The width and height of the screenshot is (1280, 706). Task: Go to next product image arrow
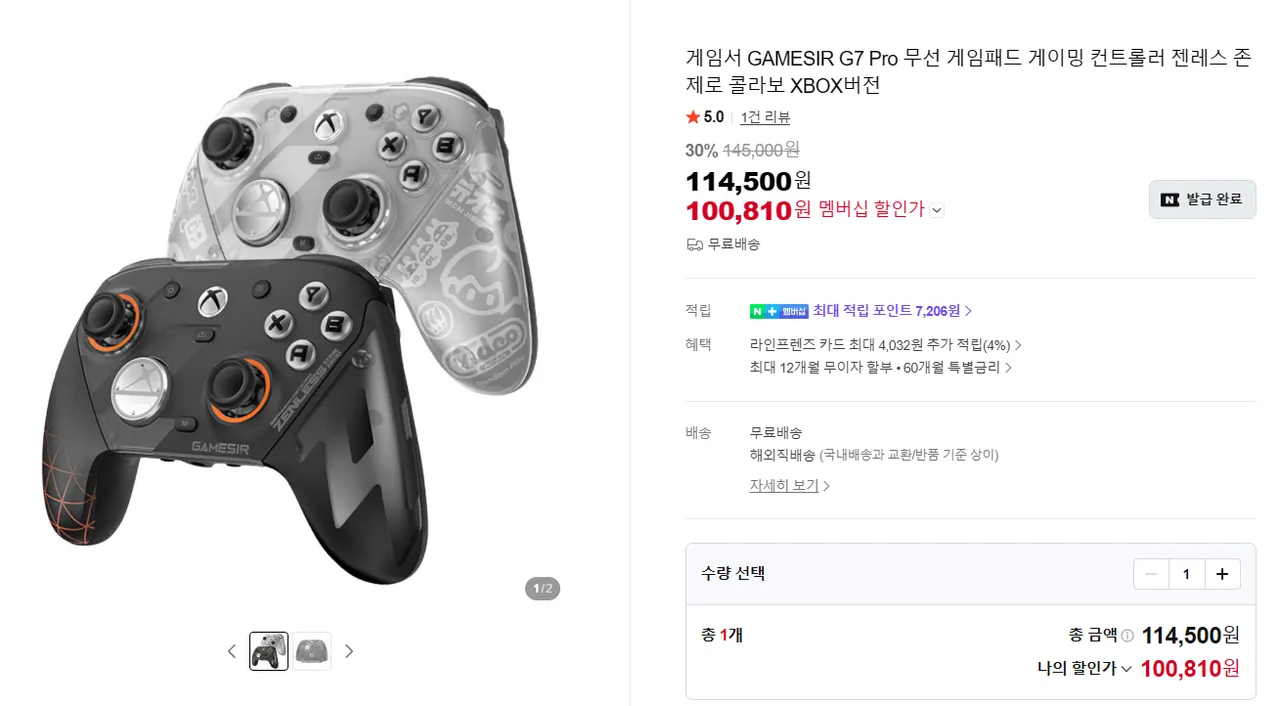click(x=349, y=651)
